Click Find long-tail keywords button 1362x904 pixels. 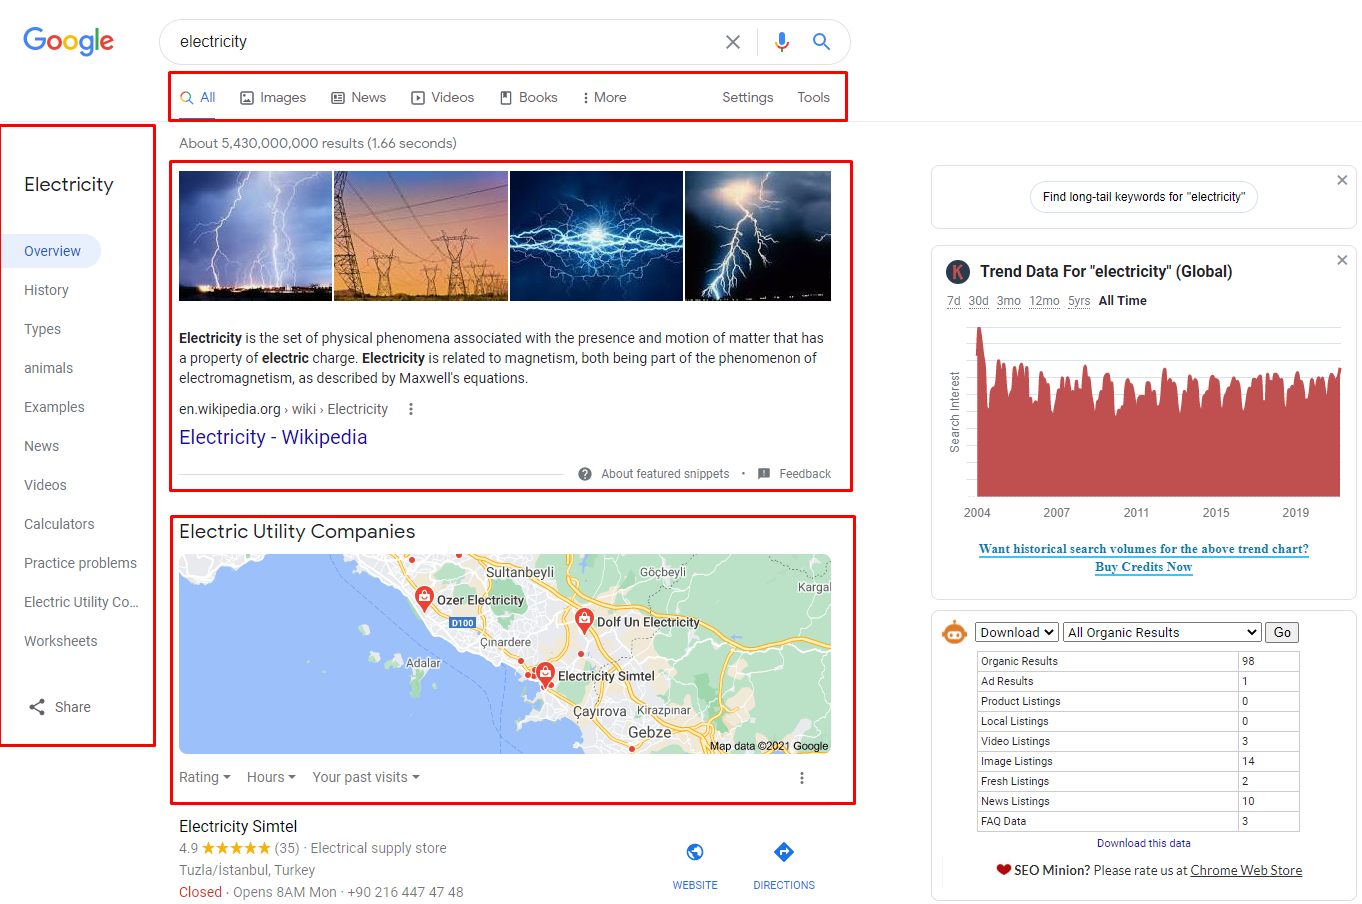click(x=1144, y=197)
